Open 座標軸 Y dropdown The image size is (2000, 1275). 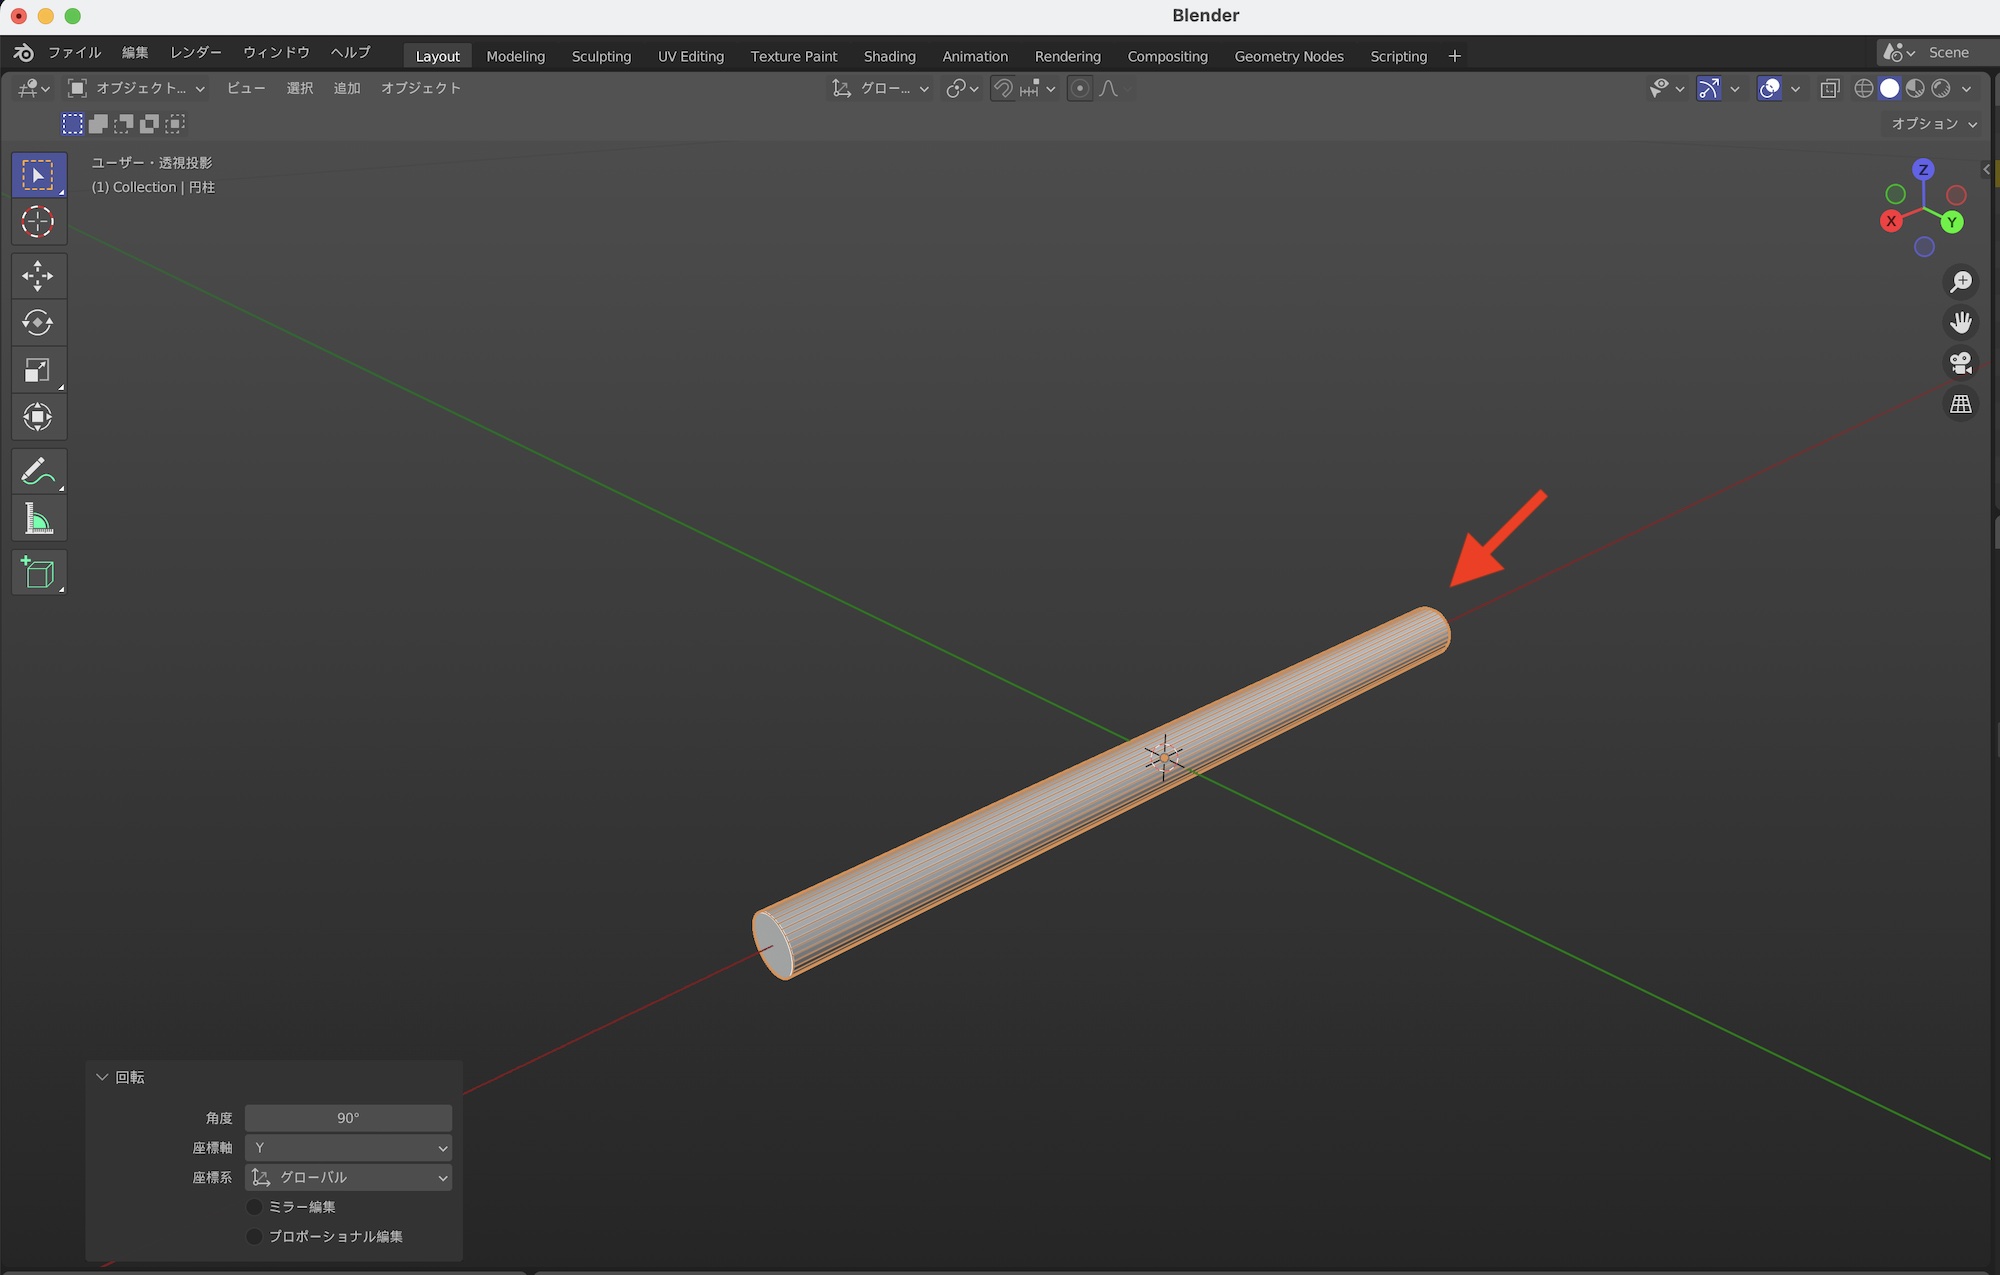pyautogui.click(x=348, y=1148)
